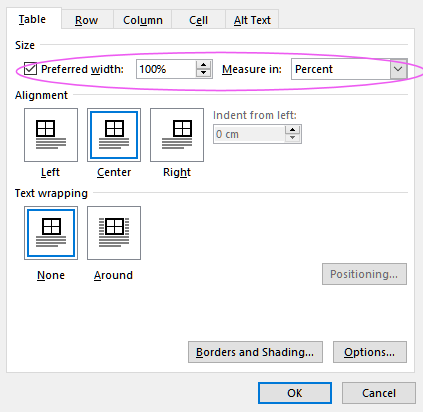The image size is (423, 412).
Task: Select the Table tab
Action: click(32, 19)
